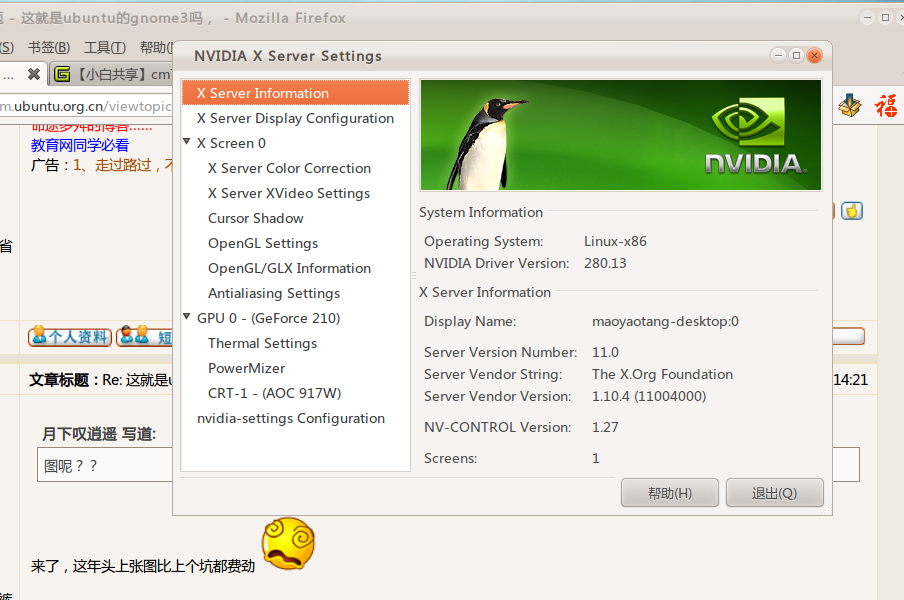Open X Server Display Configuration

pos(295,118)
